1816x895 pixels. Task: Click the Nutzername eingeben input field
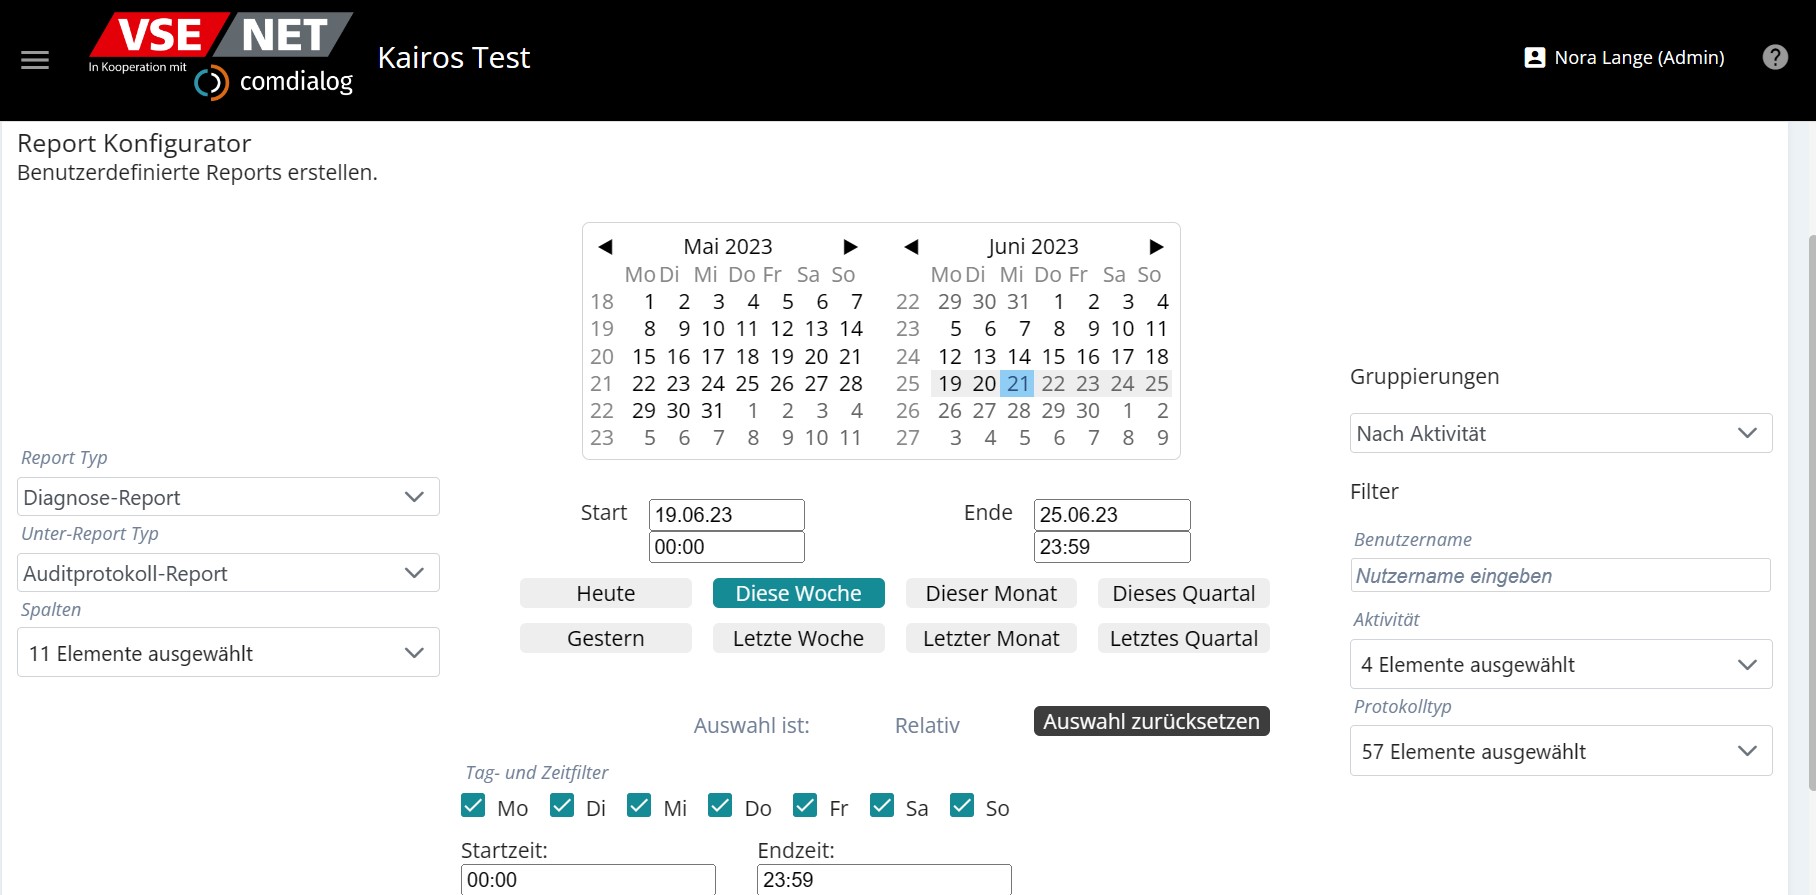pyautogui.click(x=1560, y=576)
